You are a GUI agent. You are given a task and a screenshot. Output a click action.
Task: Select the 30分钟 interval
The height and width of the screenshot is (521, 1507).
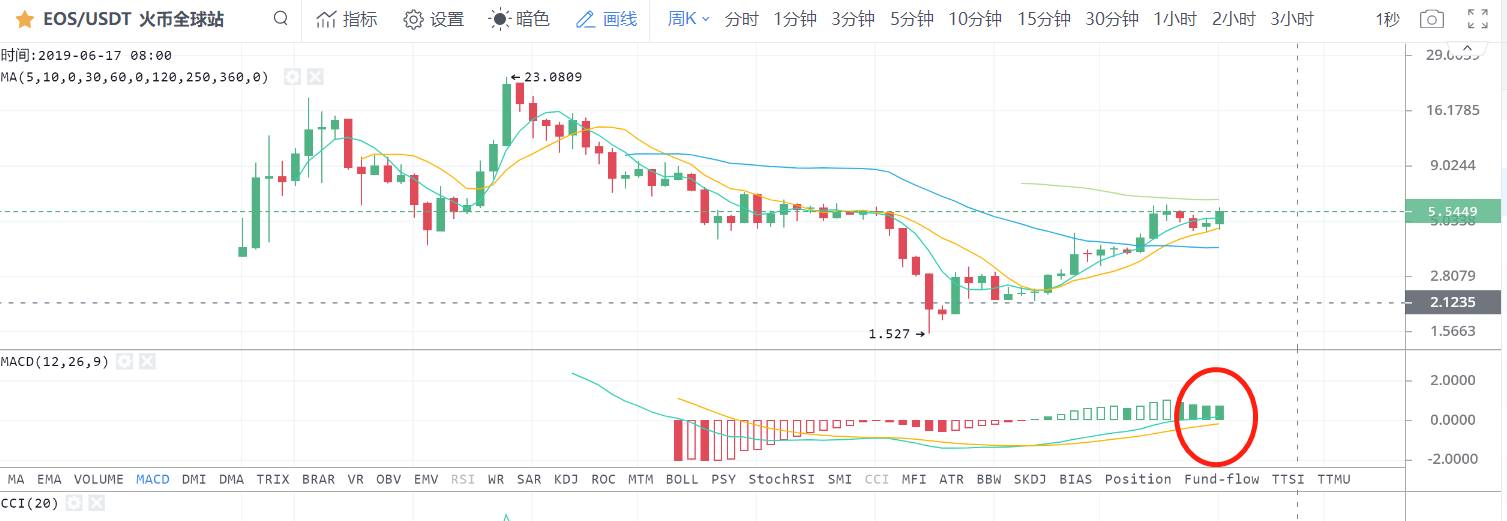click(1112, 19)
